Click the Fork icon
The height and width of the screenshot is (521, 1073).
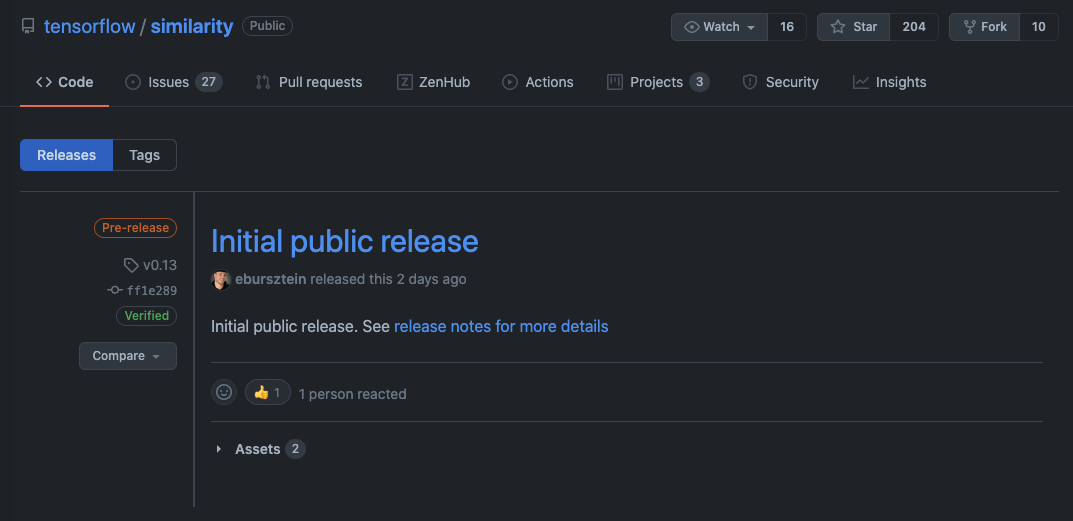pos(969,27)
